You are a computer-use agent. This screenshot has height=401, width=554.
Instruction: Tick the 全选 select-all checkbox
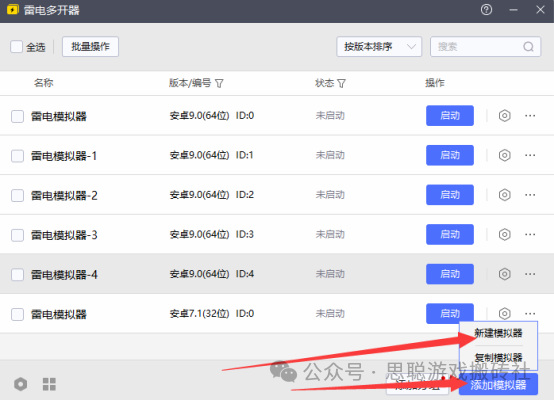(x=16, y=47)
